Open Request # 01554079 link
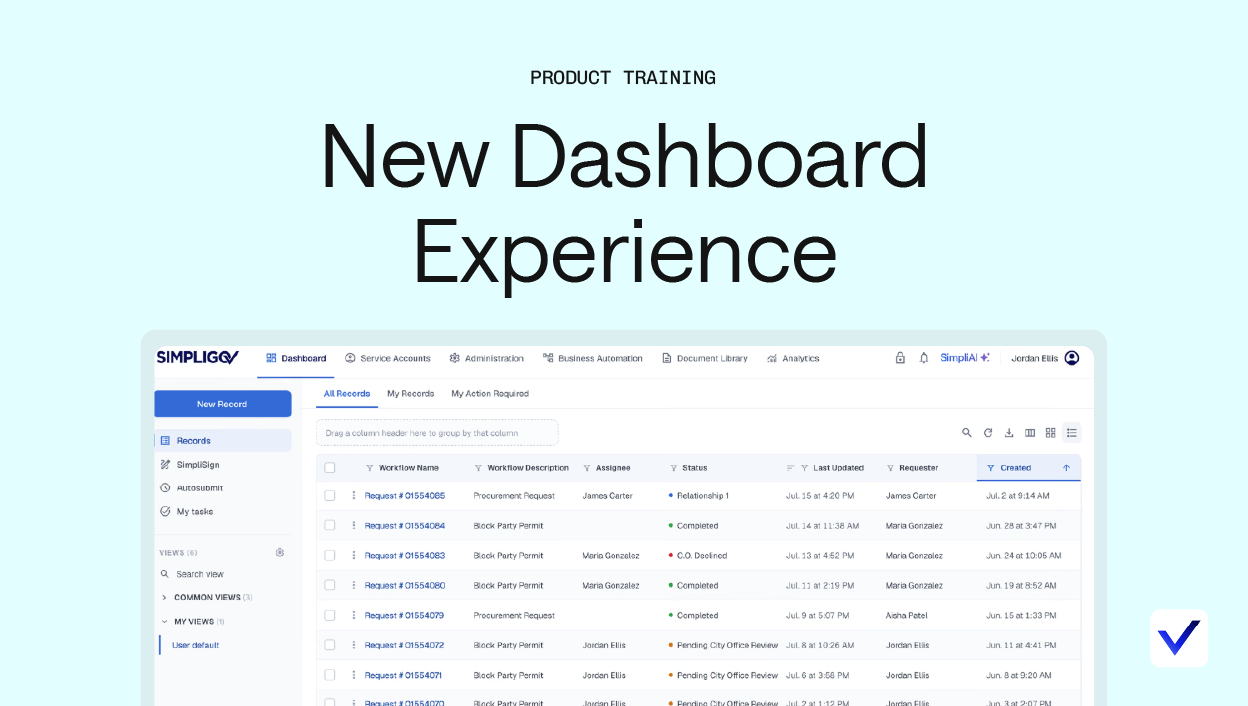The width and height of the screenshot is (1248, 706). coord(404,616)
